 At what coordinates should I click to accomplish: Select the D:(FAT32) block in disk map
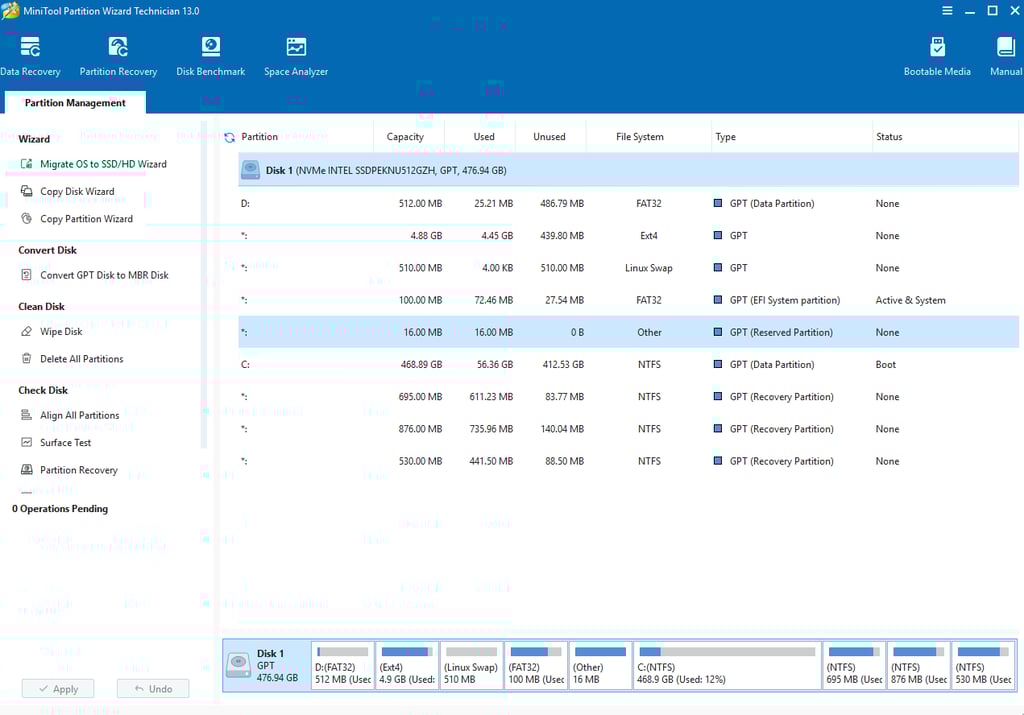[343, 665]
